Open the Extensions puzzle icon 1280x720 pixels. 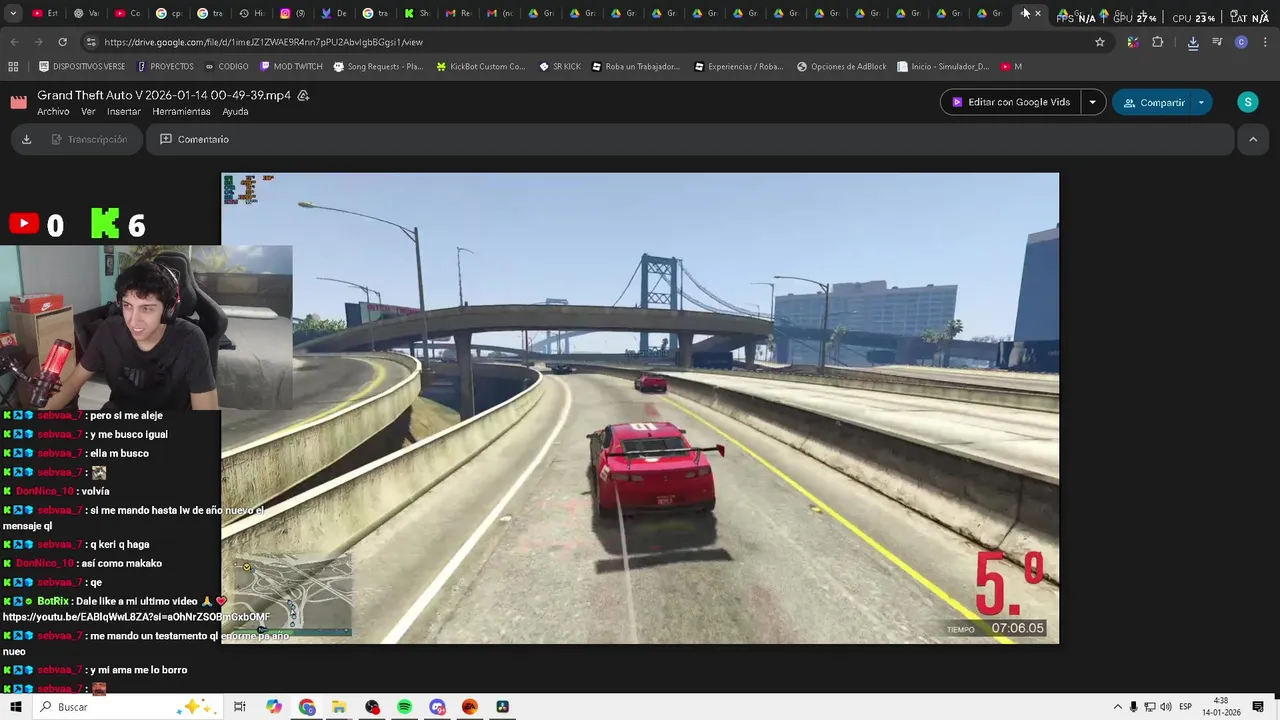pyautogui.click(x=1158, y=42)
